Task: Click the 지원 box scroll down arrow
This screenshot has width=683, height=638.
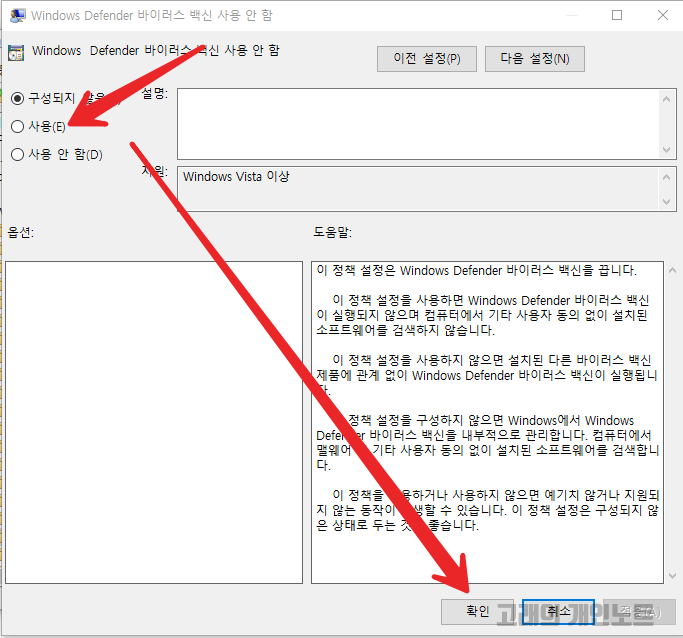Action: click(666, 202)
